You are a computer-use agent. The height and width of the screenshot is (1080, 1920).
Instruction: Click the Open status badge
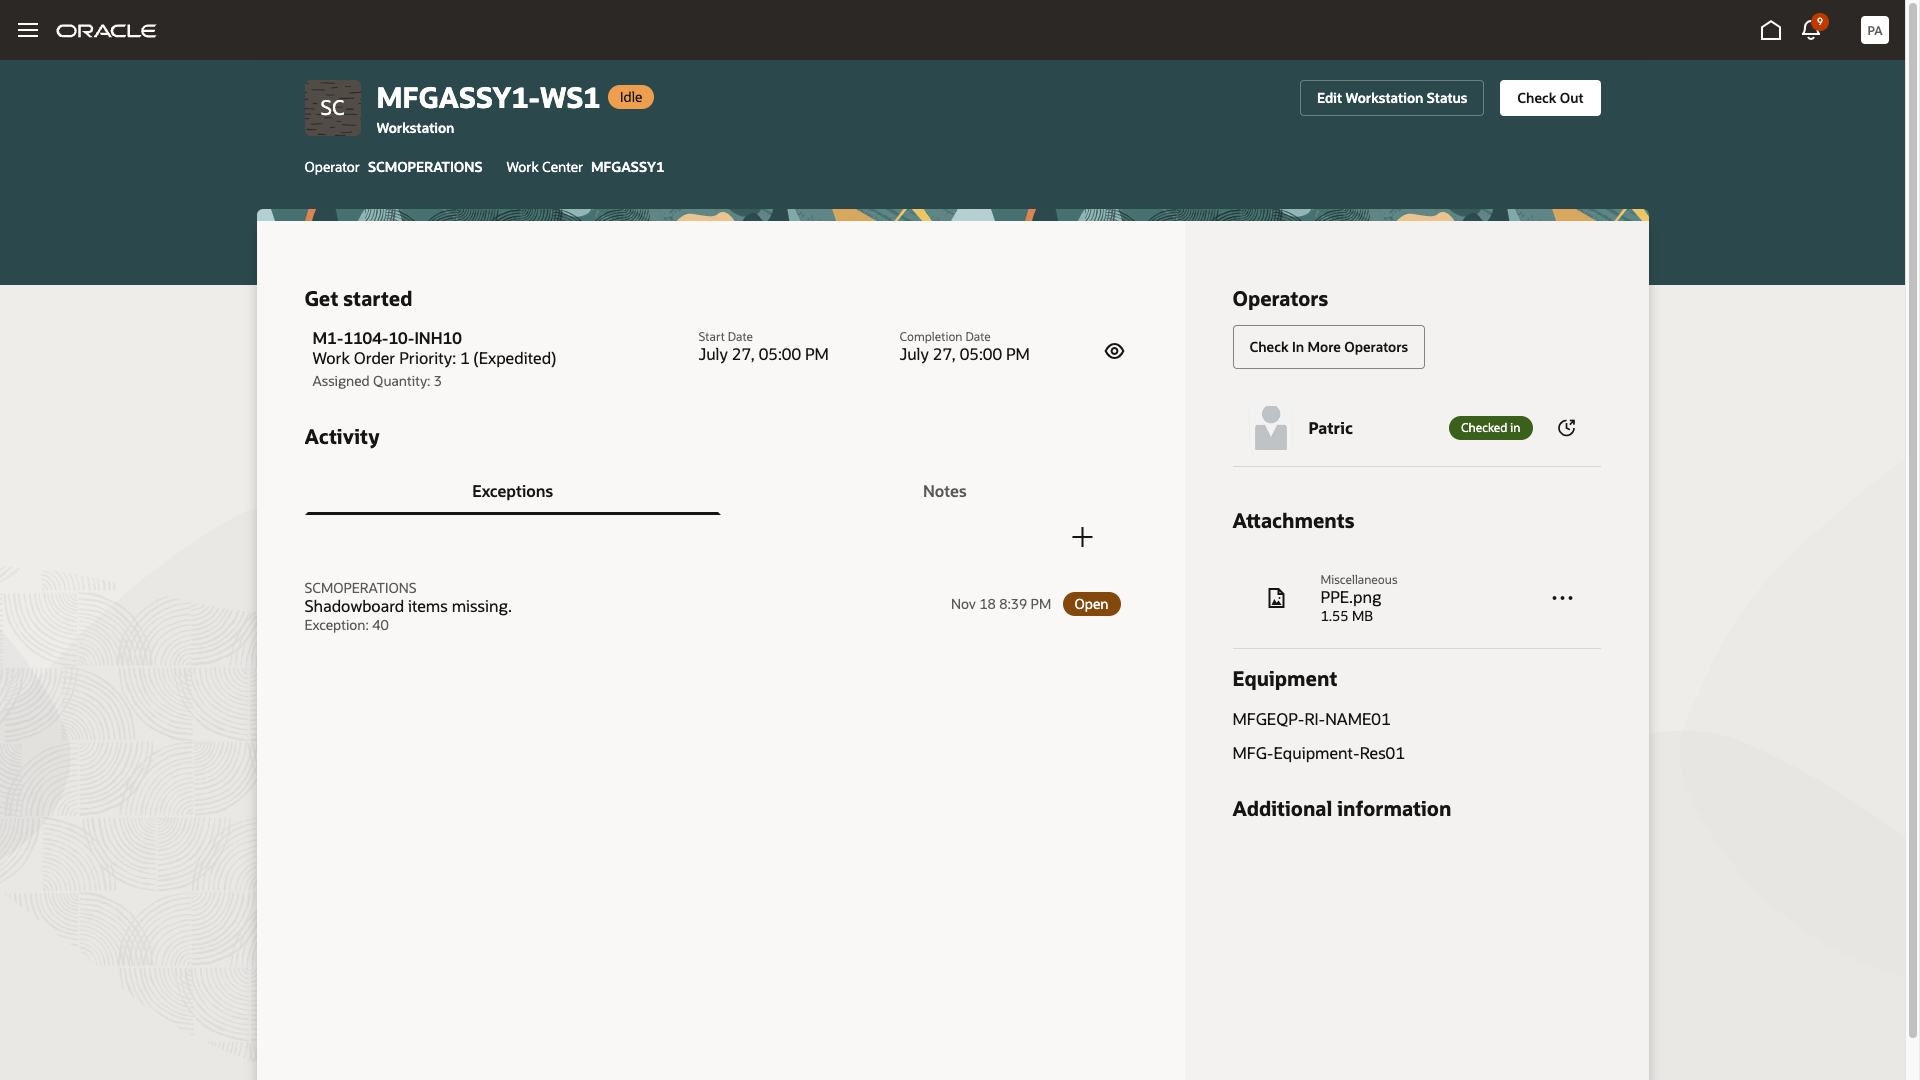1091,604
